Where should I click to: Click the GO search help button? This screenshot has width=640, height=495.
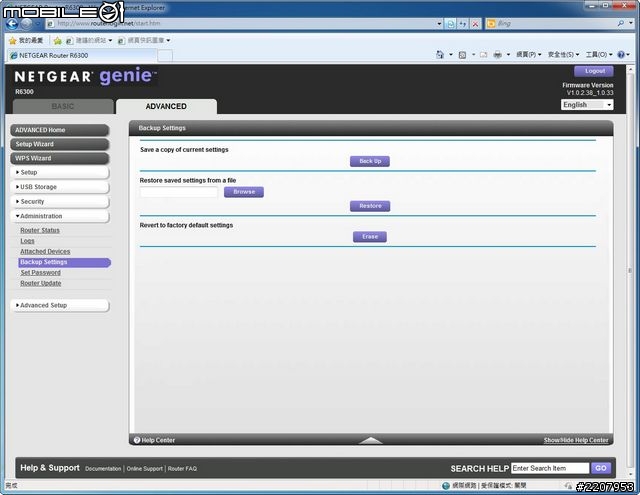point(601,468)
